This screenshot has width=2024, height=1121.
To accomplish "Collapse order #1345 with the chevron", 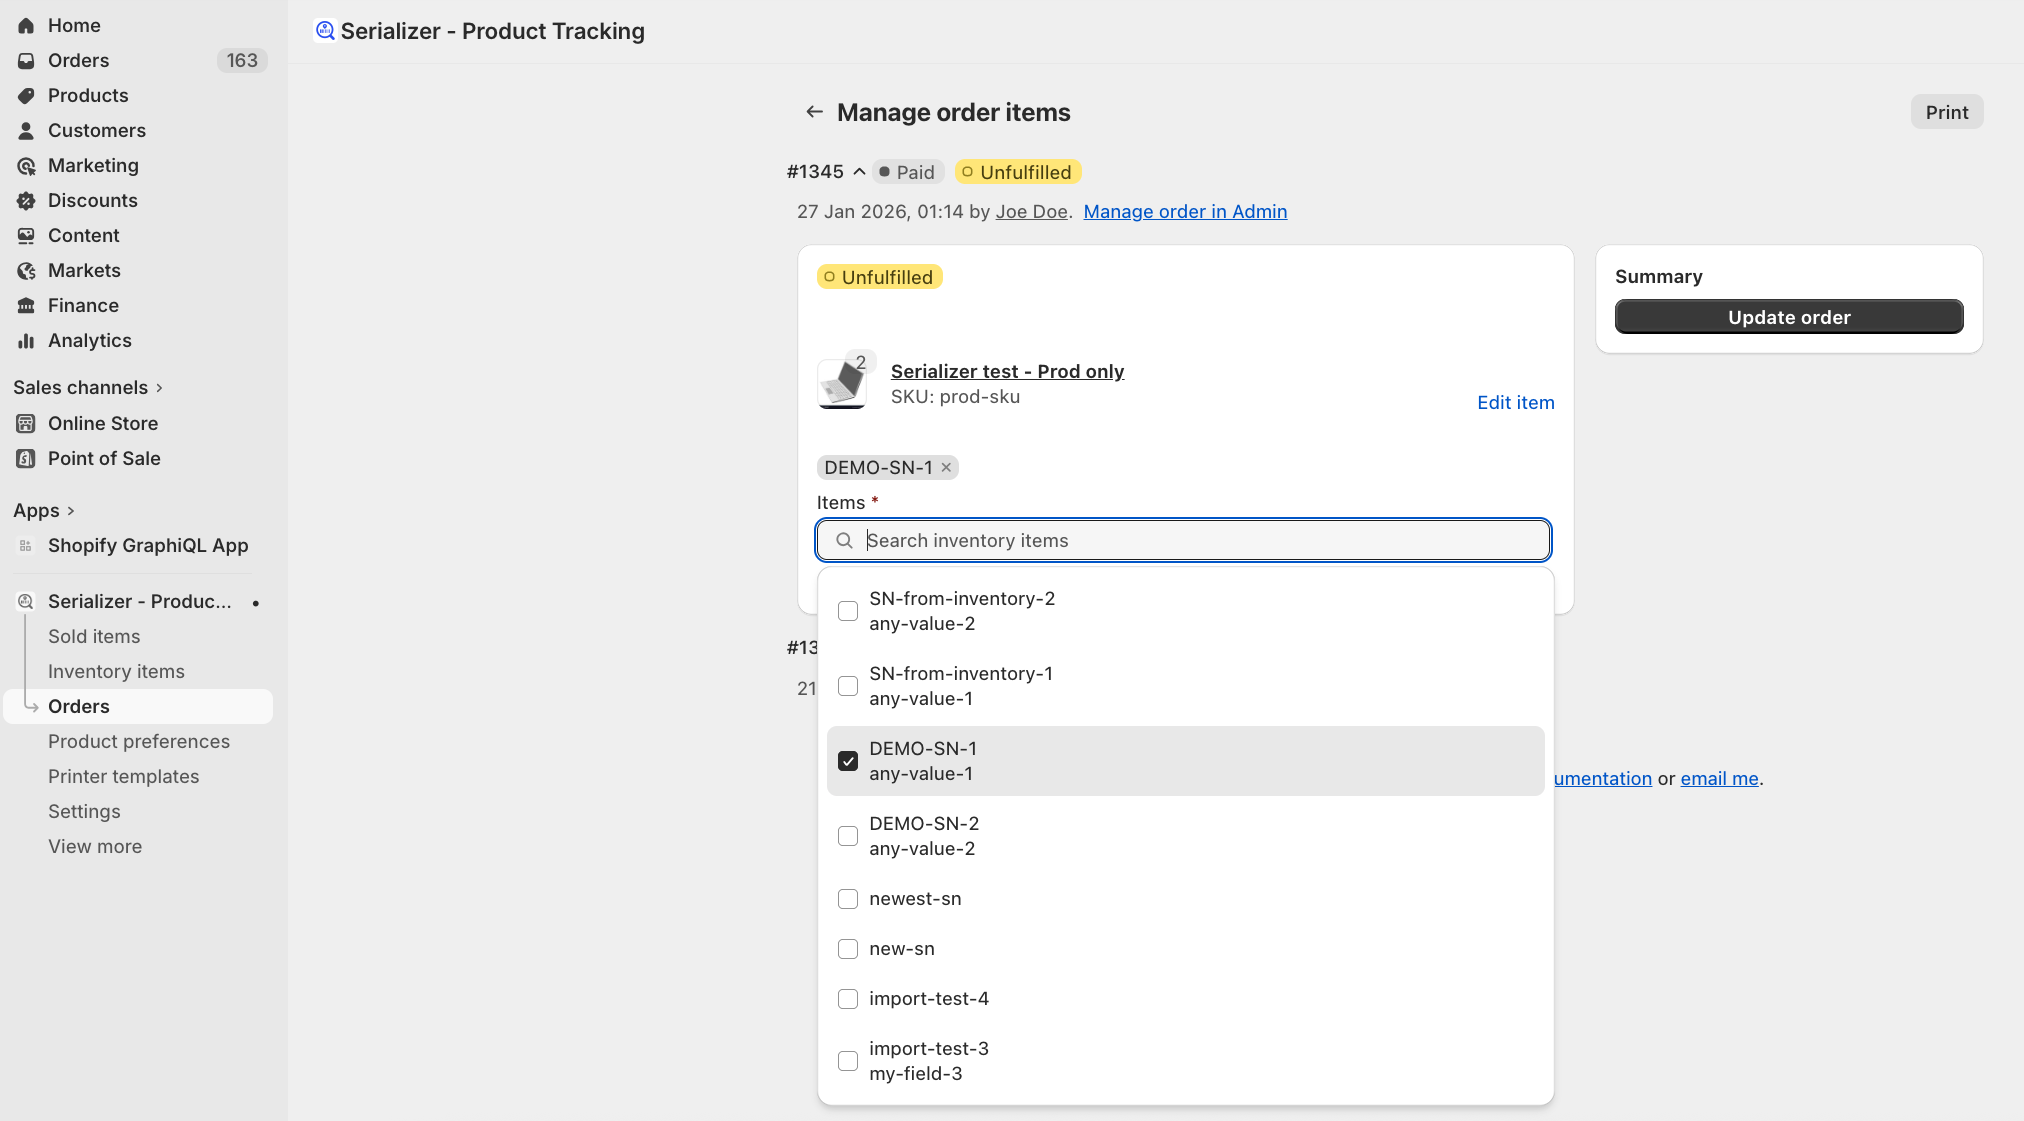I will click(859, 172).
